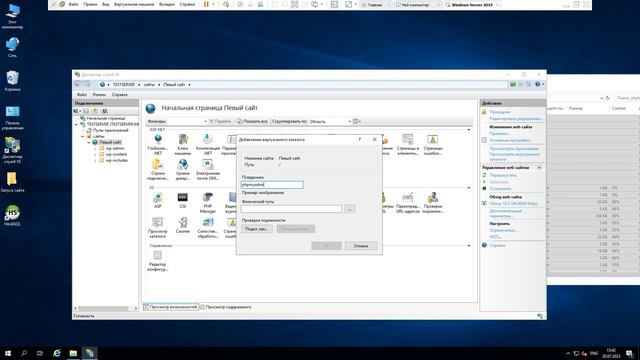Click the Основные настройки... action link
640x360 pixels.
coord(511,140)
